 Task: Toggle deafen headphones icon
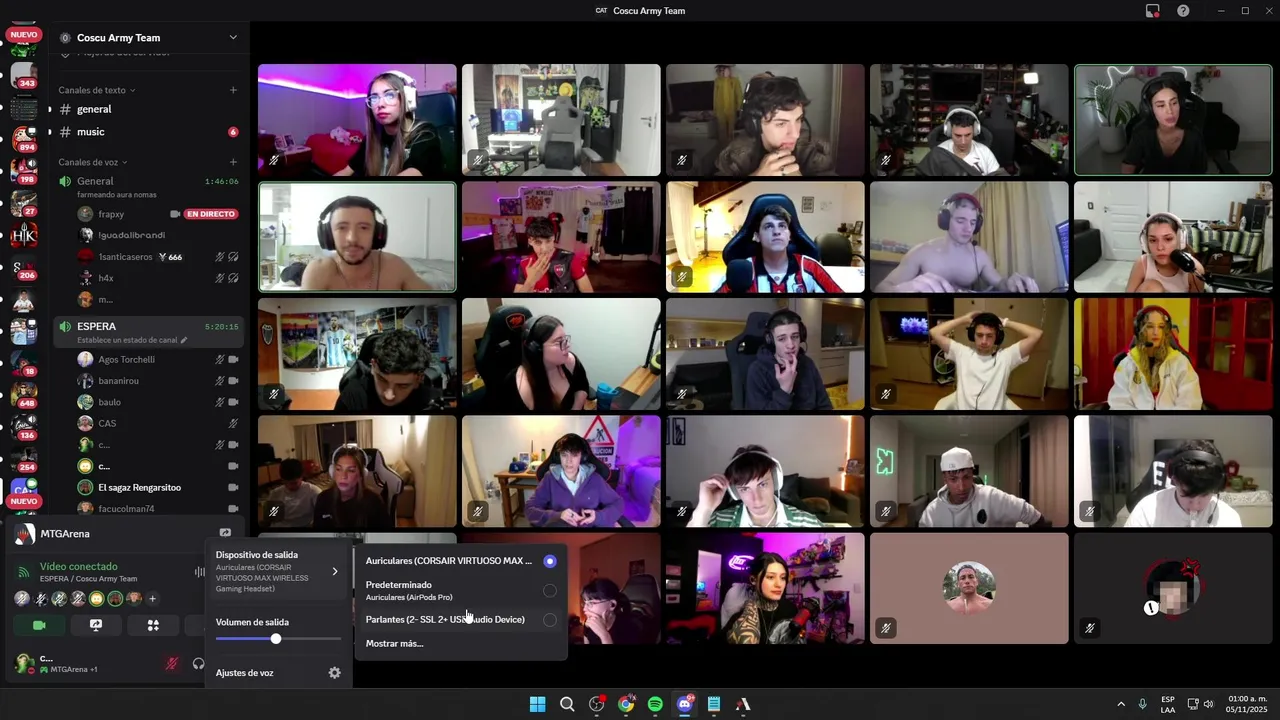coord(198,663)
